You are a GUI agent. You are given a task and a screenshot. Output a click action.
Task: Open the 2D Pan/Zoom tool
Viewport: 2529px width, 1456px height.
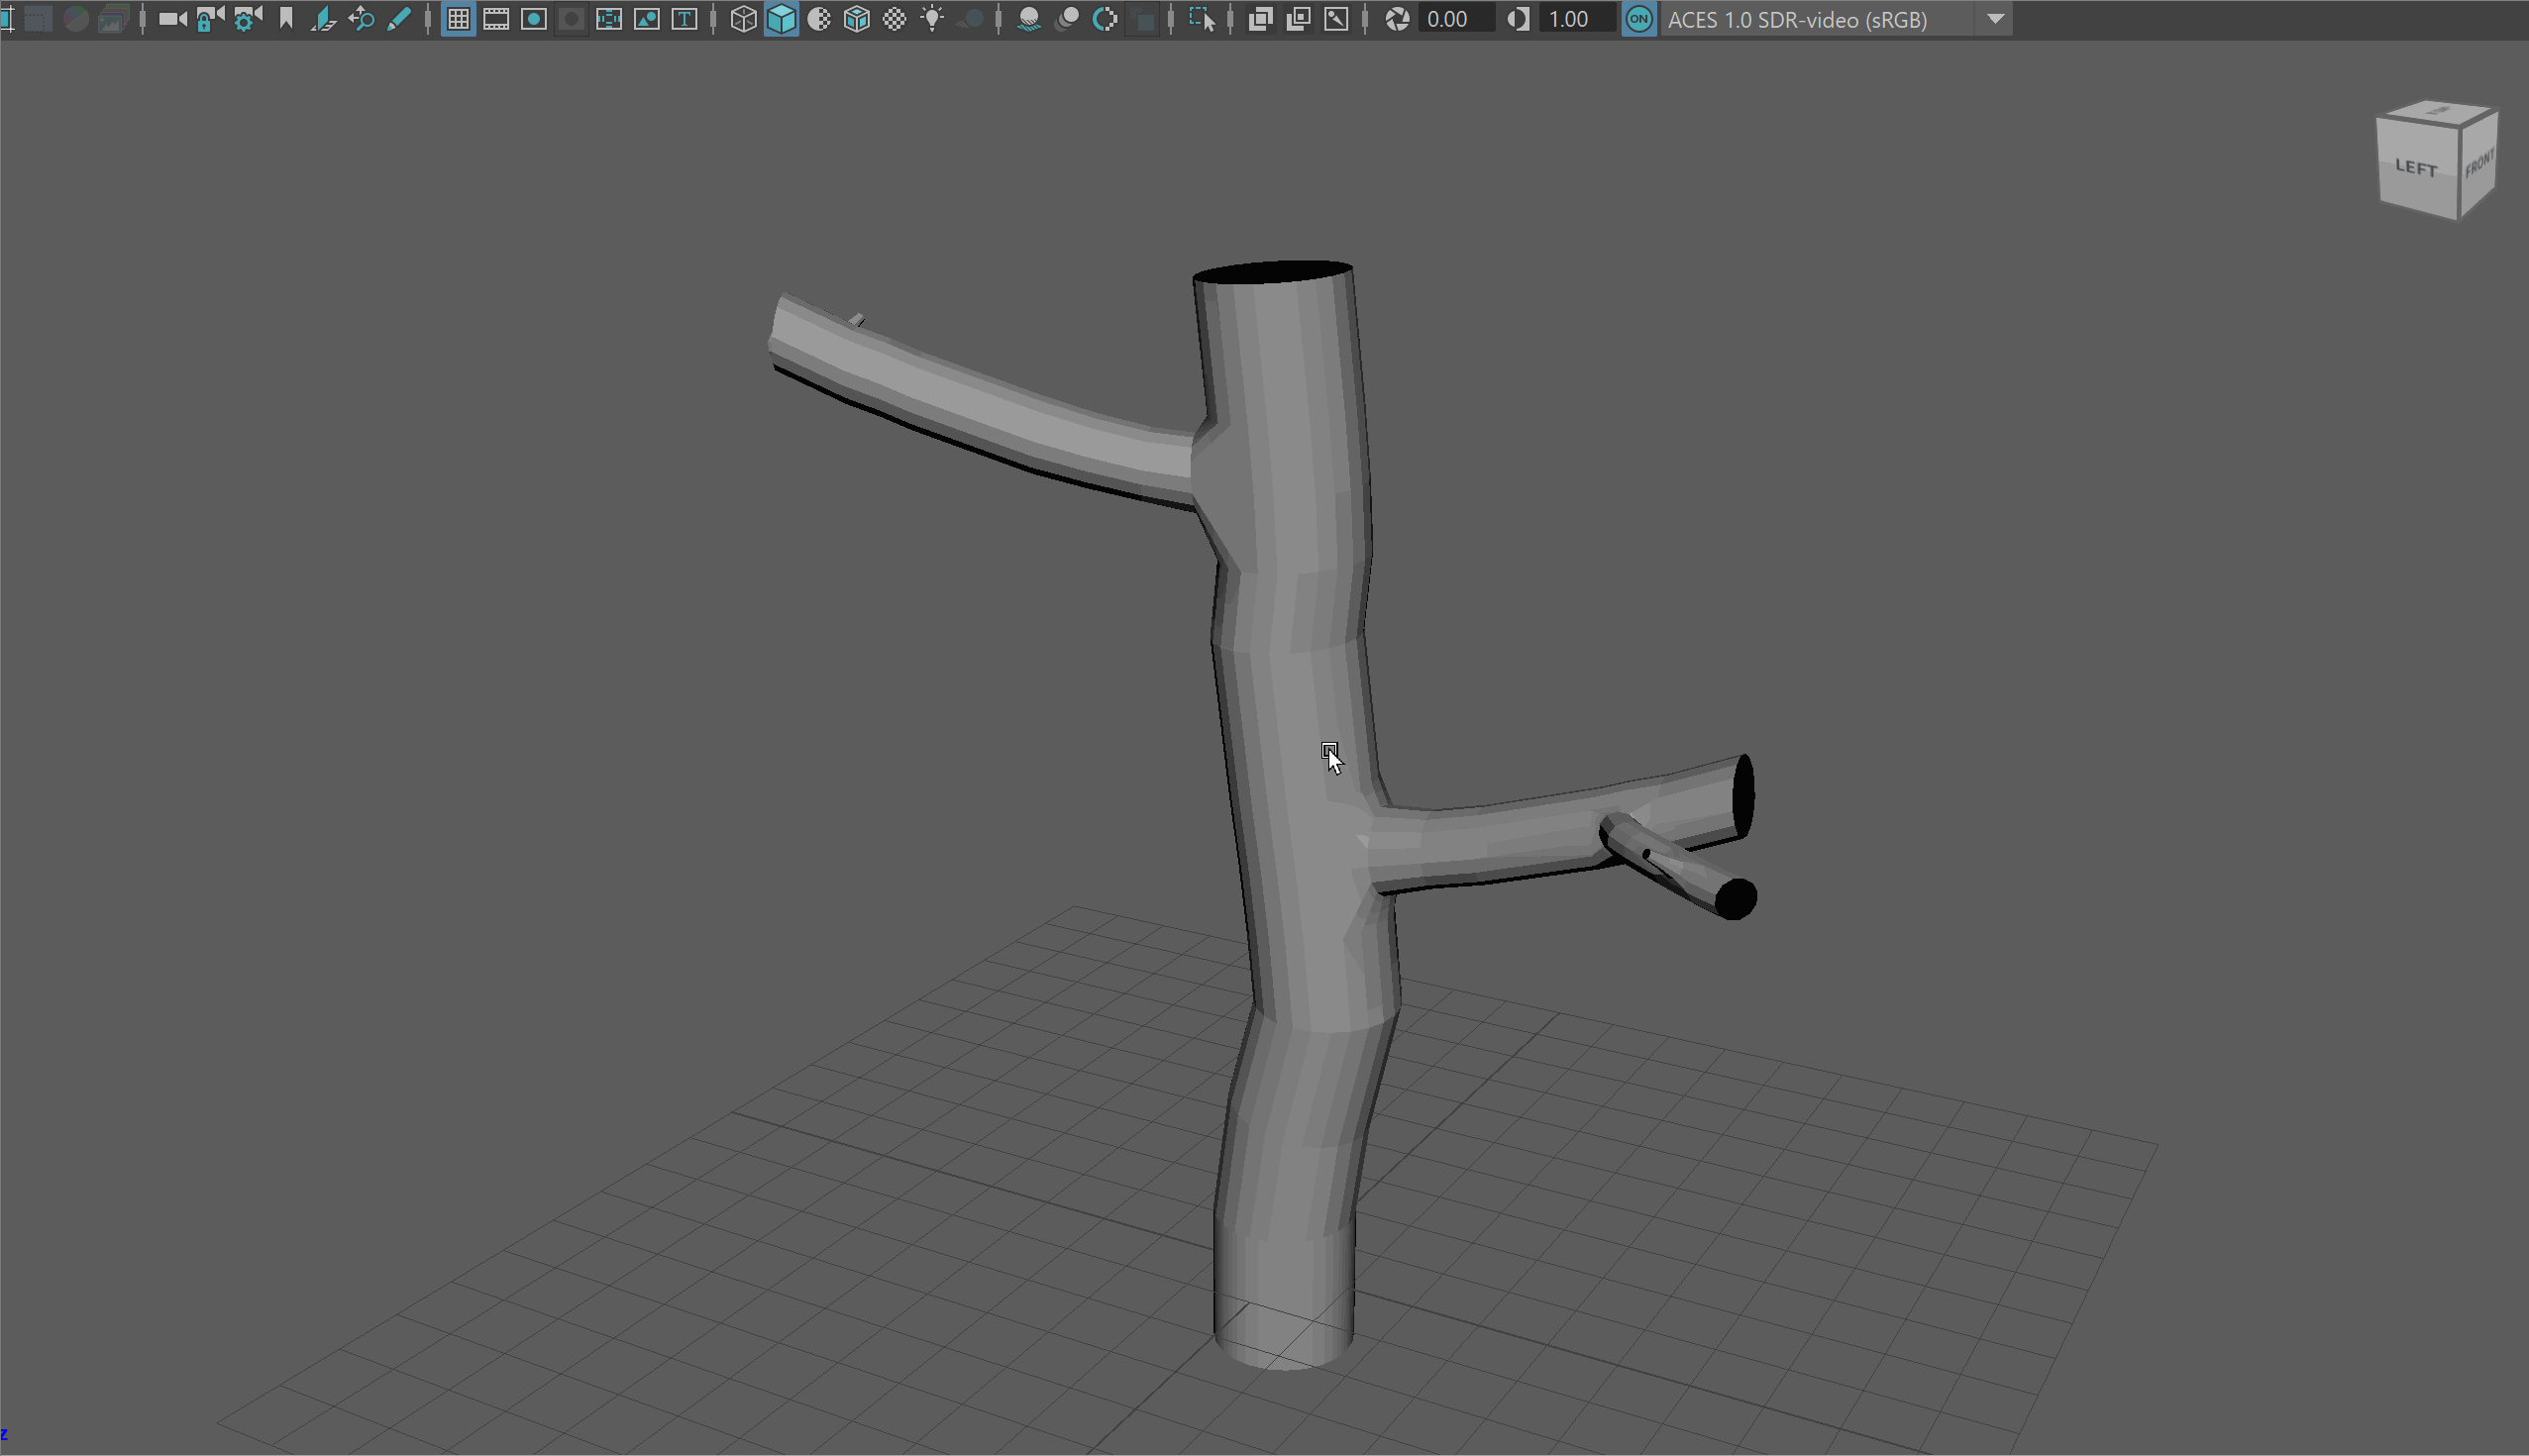tap(361, 19)
